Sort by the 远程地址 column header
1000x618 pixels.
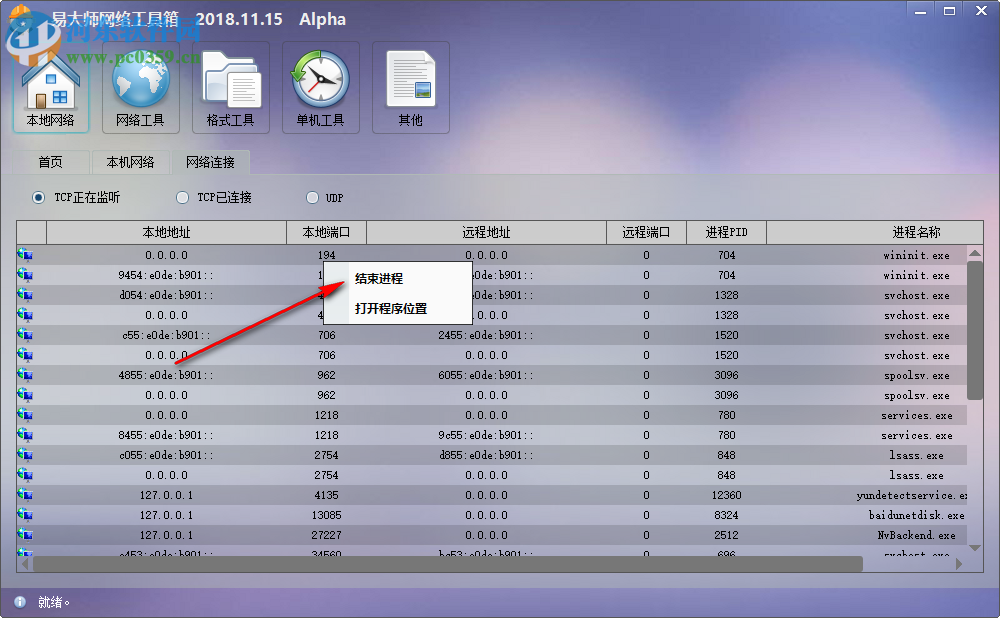click(486, 232)
